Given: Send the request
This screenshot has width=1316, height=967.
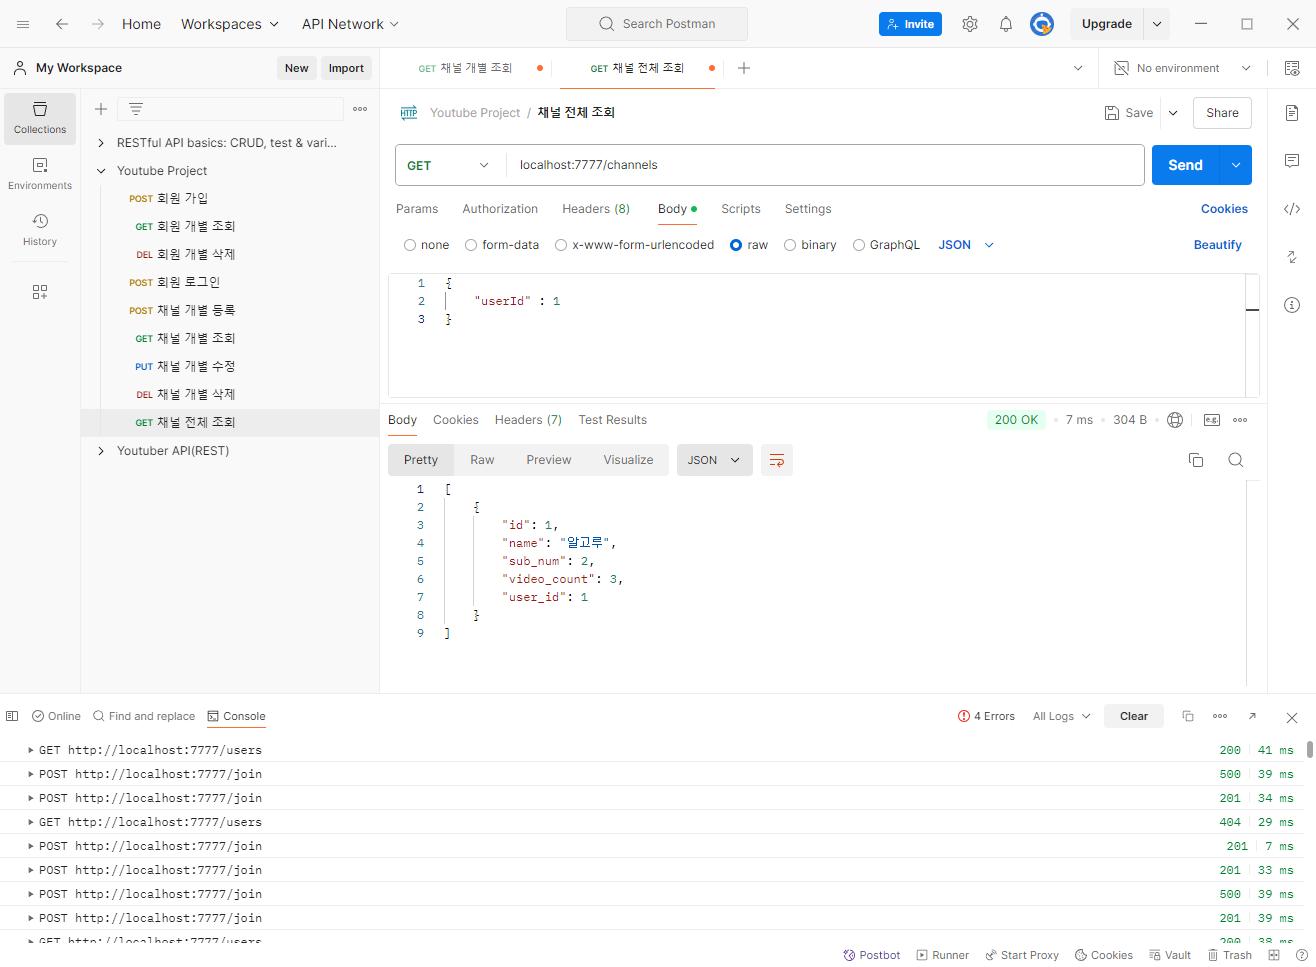Looking at the screenshot, I should (1186, 165).
